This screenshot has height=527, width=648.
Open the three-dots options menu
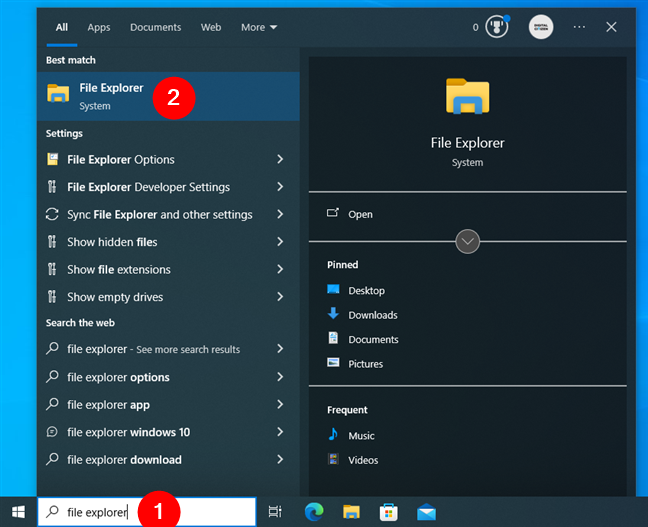pos(579,27)
